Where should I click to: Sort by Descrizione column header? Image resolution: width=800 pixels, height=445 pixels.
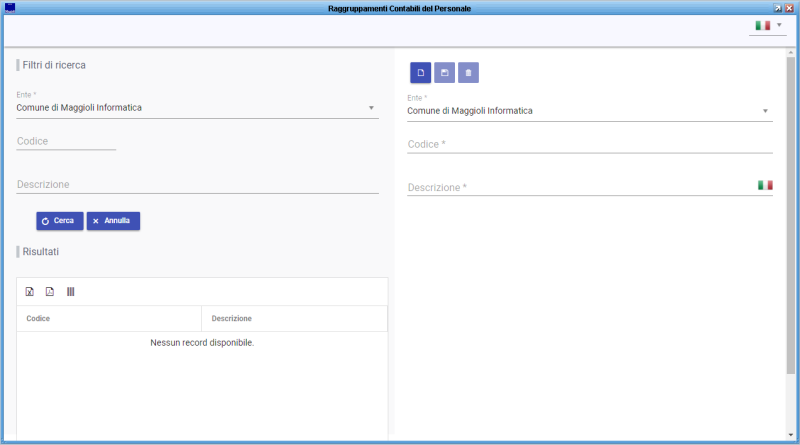pos(294,318)
